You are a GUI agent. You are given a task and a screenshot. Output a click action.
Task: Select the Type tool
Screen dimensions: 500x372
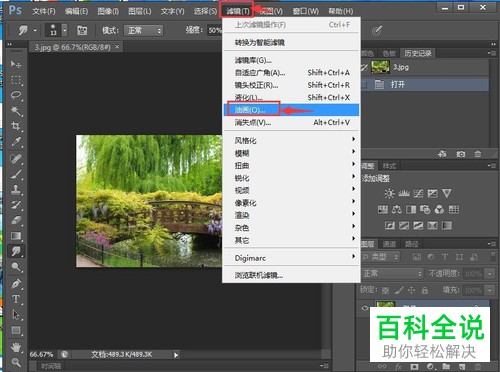pos(16,299)
